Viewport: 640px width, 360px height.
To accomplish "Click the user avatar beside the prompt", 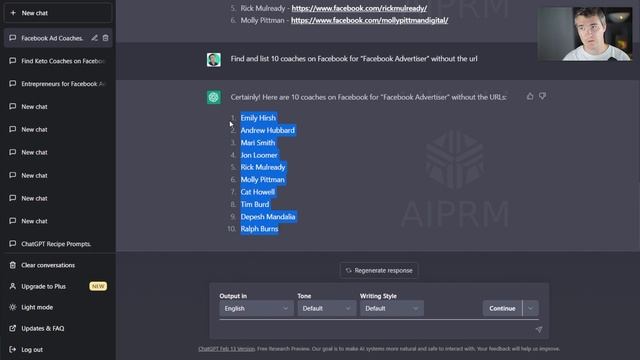I will (x=213, y=60).
